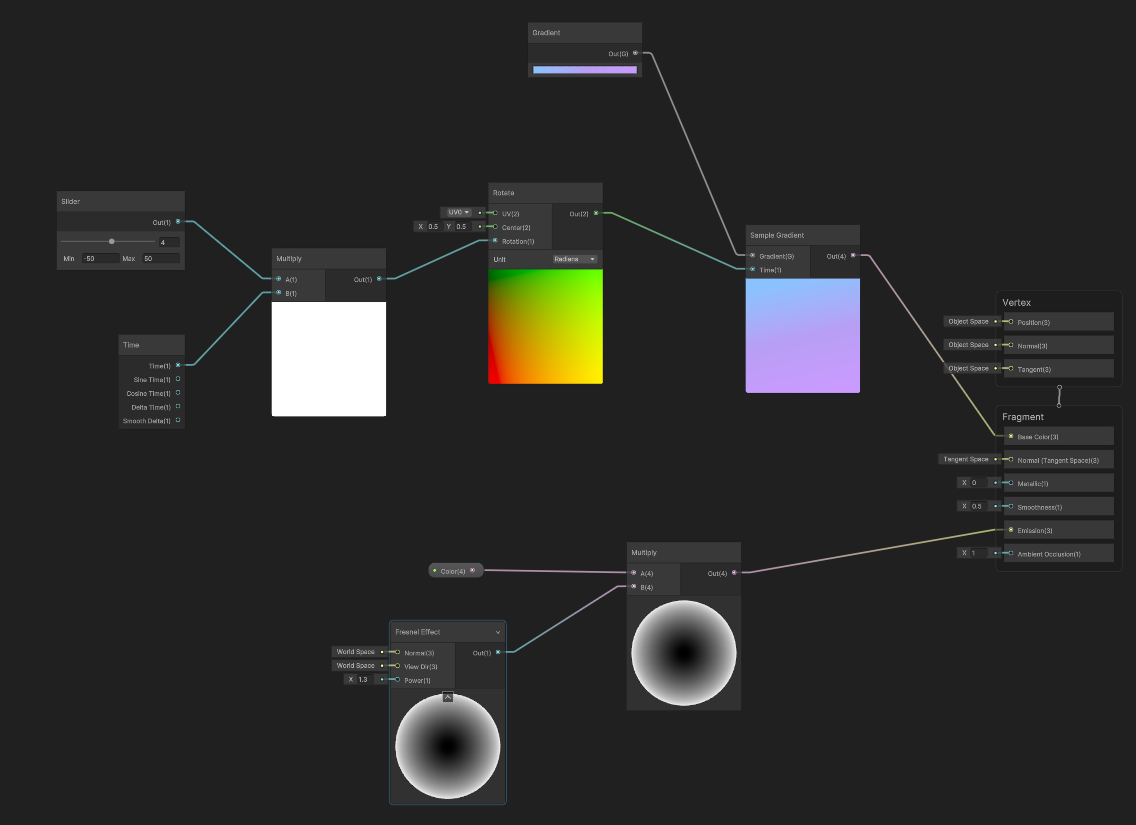Click the B(1) input port of Multiply

click(278, 293)
